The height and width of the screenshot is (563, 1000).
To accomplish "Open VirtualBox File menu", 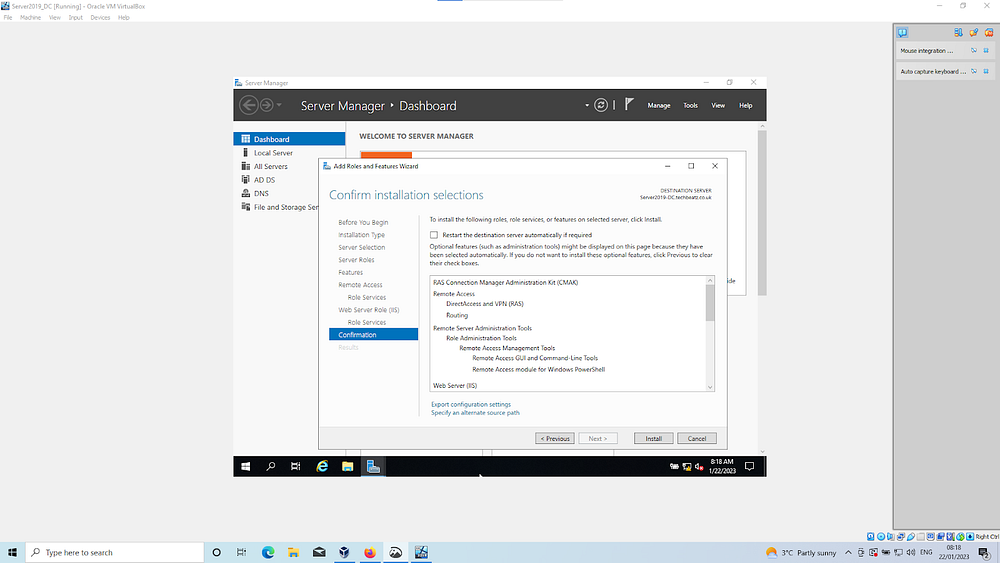I will pos(8,17).
